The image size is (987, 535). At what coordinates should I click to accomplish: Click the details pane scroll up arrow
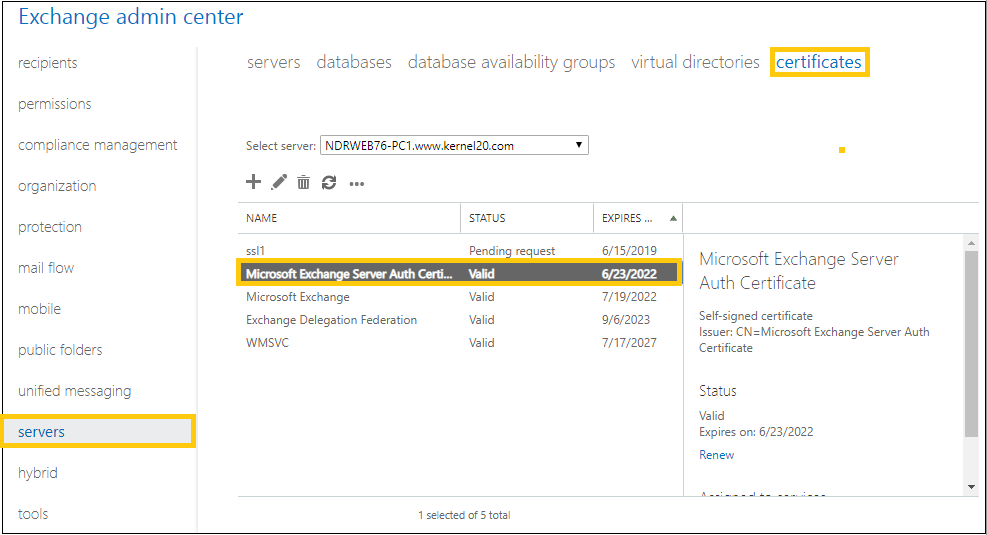(971, 243)
